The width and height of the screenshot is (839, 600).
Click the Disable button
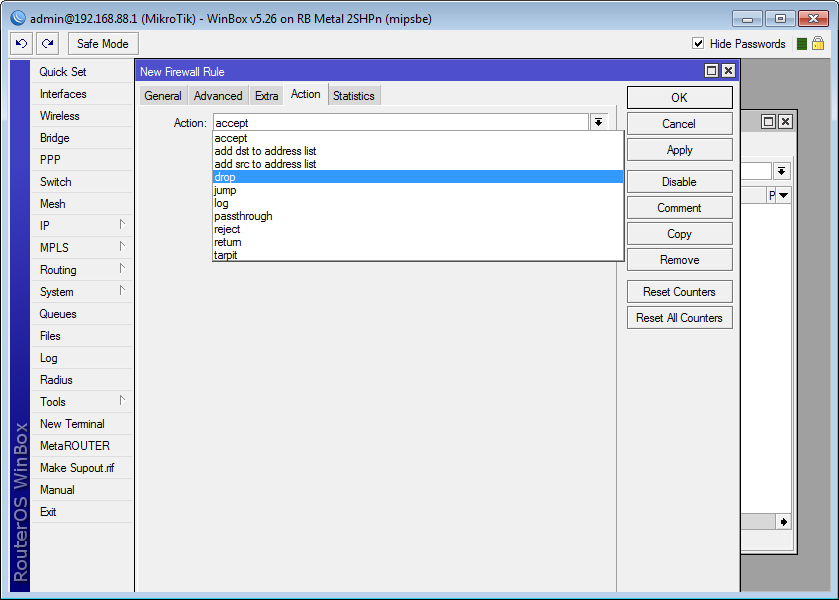680,182
